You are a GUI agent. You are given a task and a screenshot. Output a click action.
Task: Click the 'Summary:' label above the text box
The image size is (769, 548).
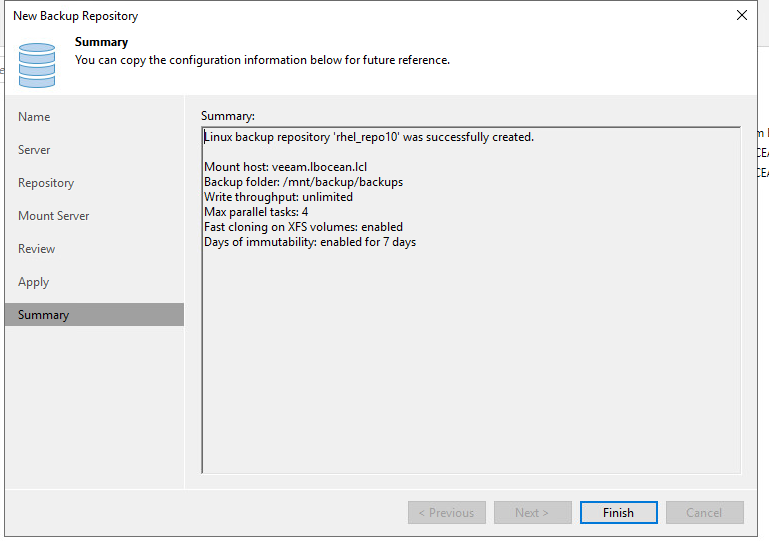[x=228, y=116]
